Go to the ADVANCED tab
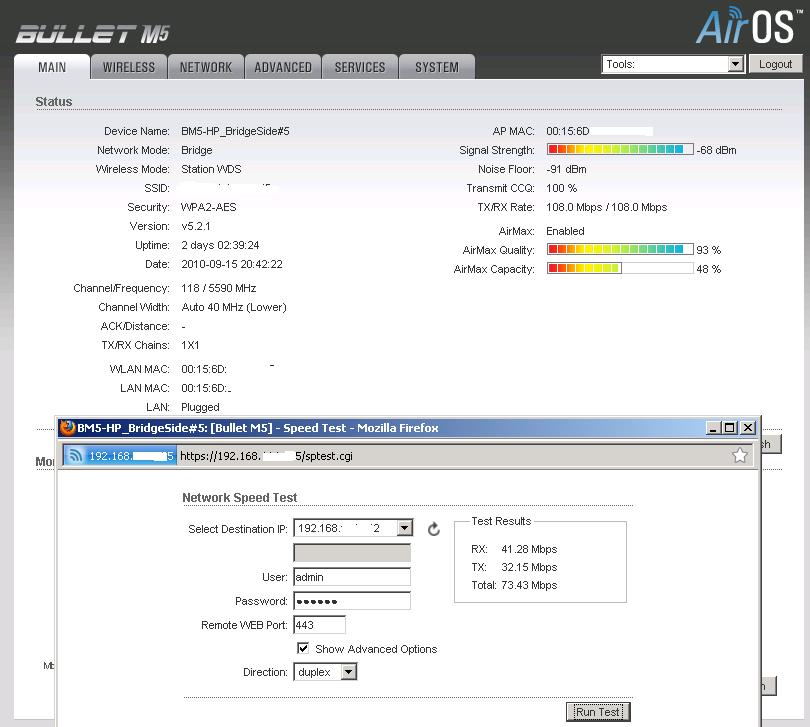 point(283,67)
